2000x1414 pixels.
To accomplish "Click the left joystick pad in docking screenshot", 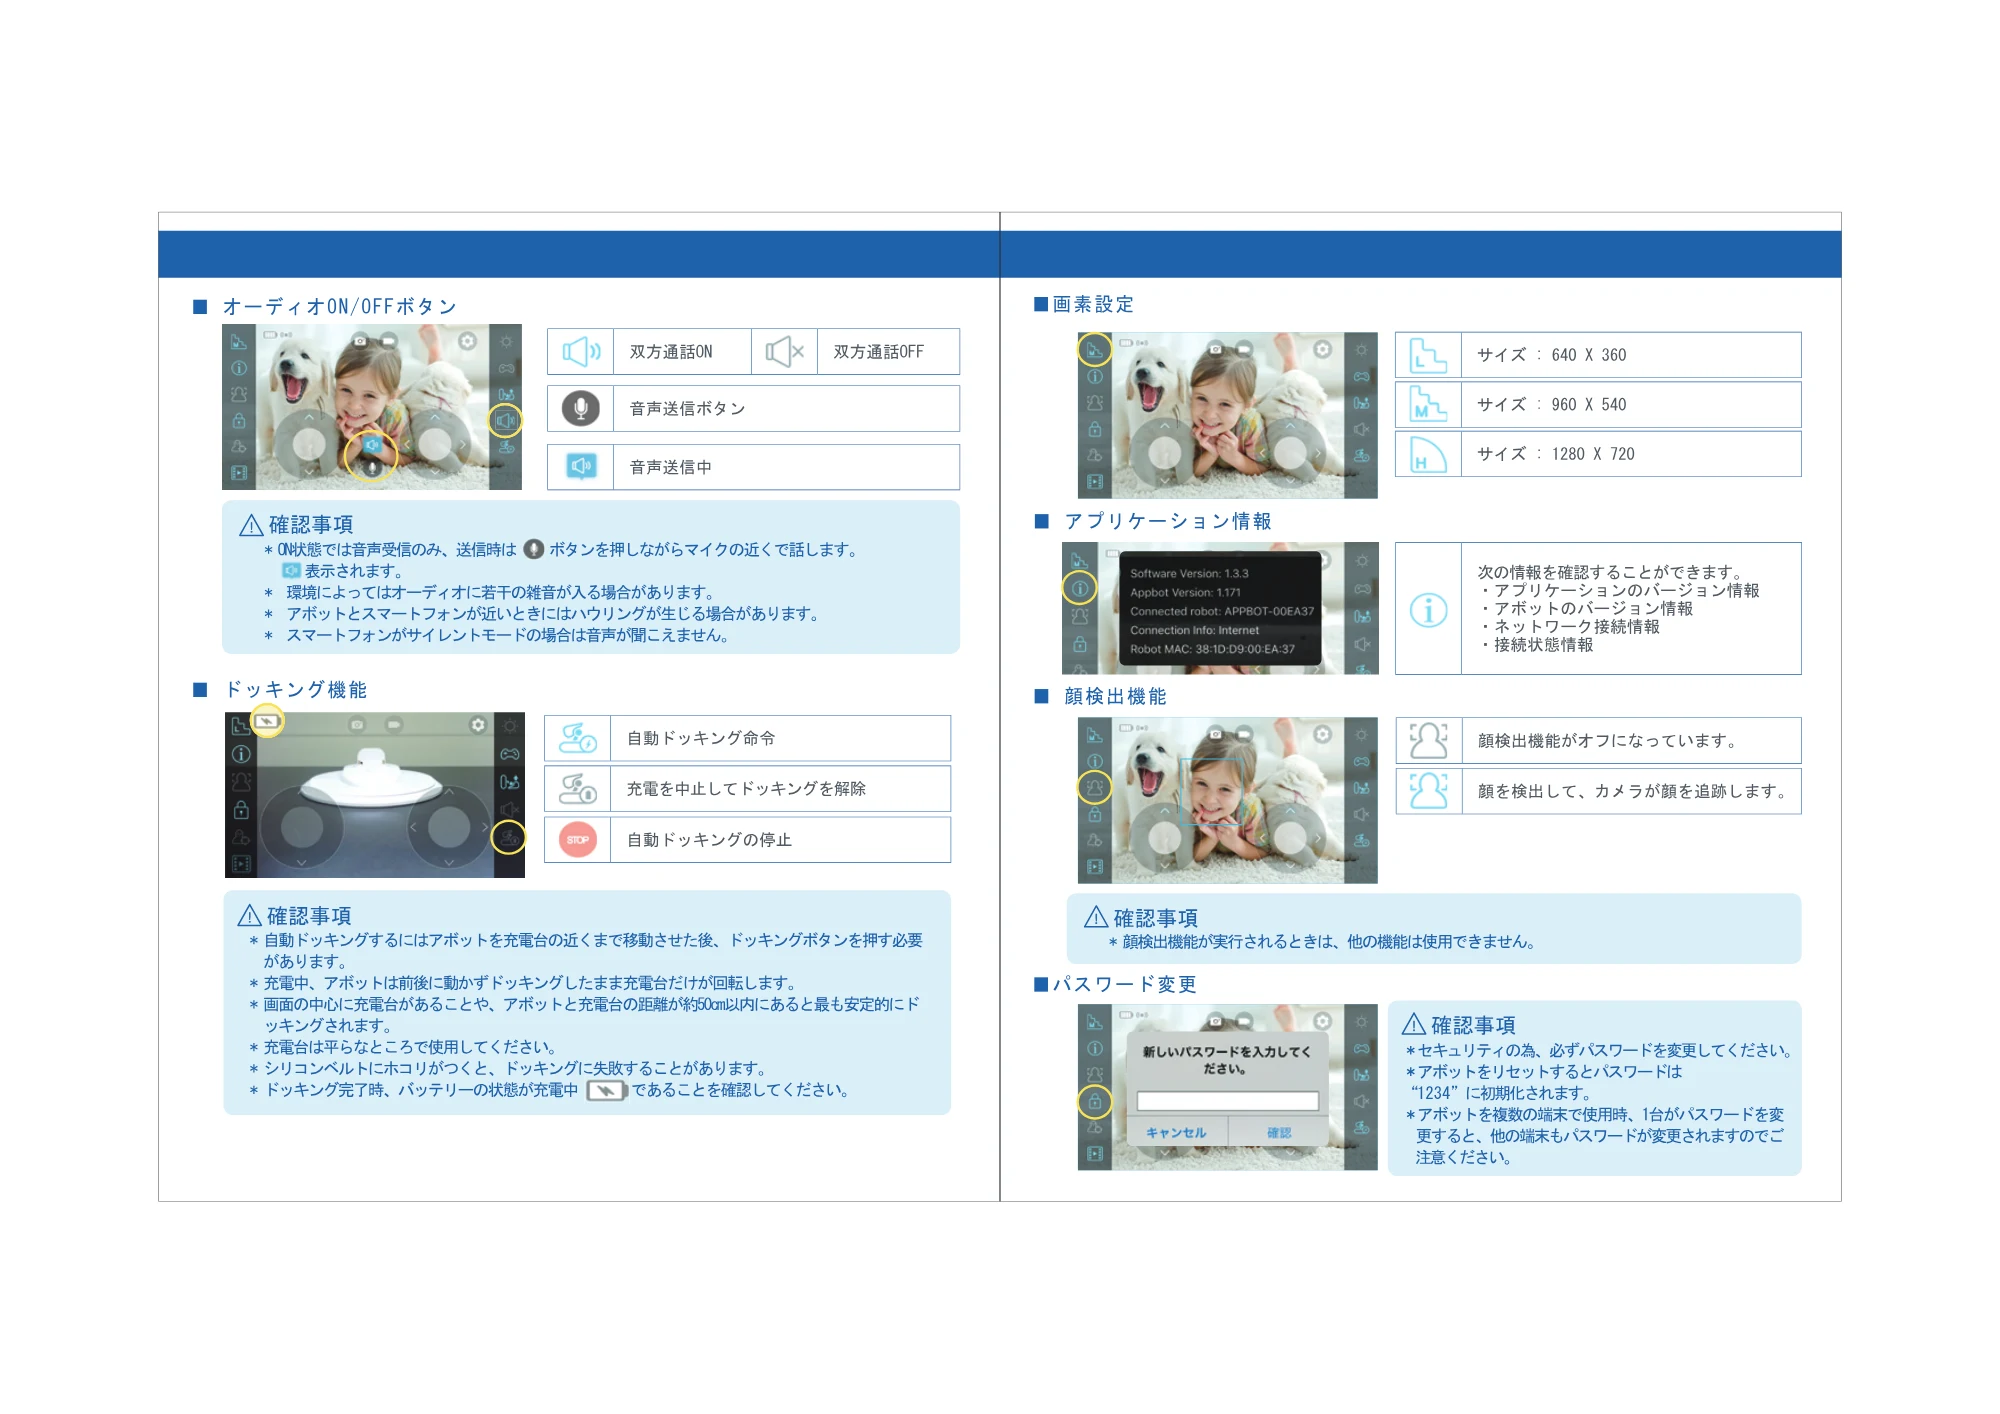I will [x=301, y=826].
